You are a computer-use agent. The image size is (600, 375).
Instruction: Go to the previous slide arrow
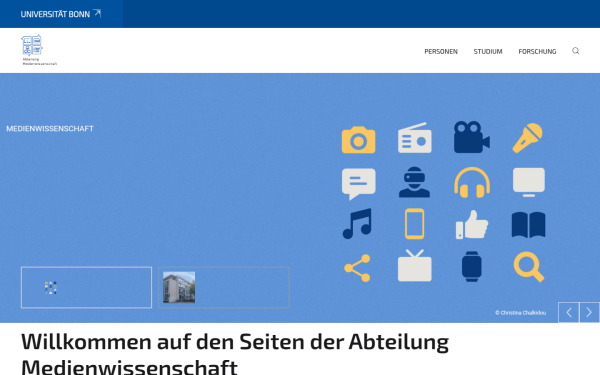[x=569, y=312]
